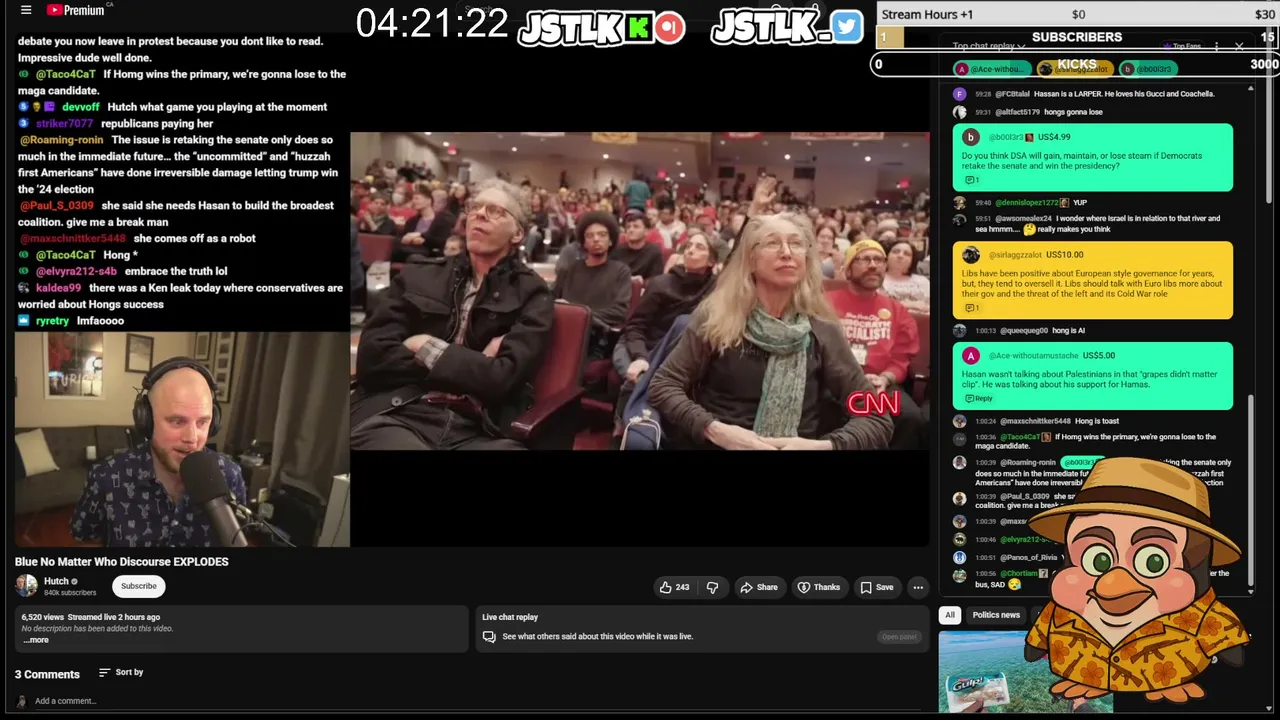Click the green Kick icon in stream banner

click(x=639, y=28)
